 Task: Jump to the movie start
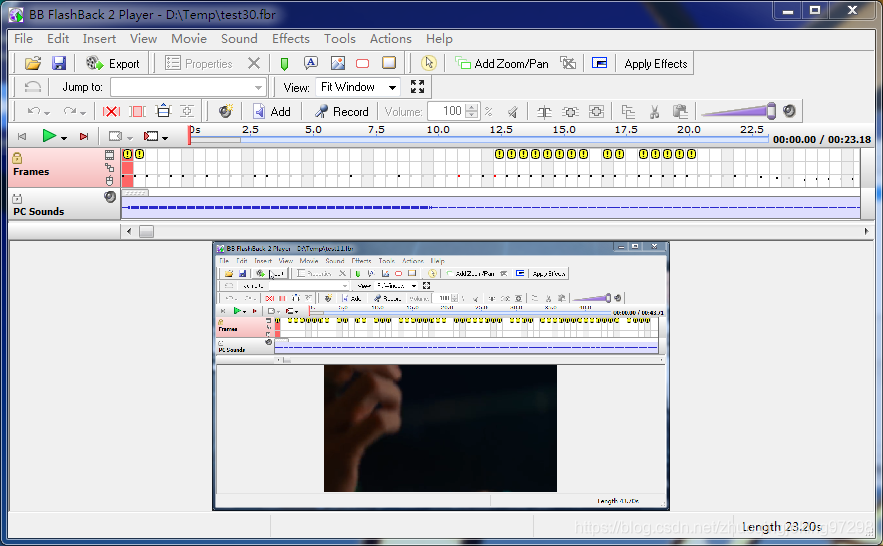[22, 136]
